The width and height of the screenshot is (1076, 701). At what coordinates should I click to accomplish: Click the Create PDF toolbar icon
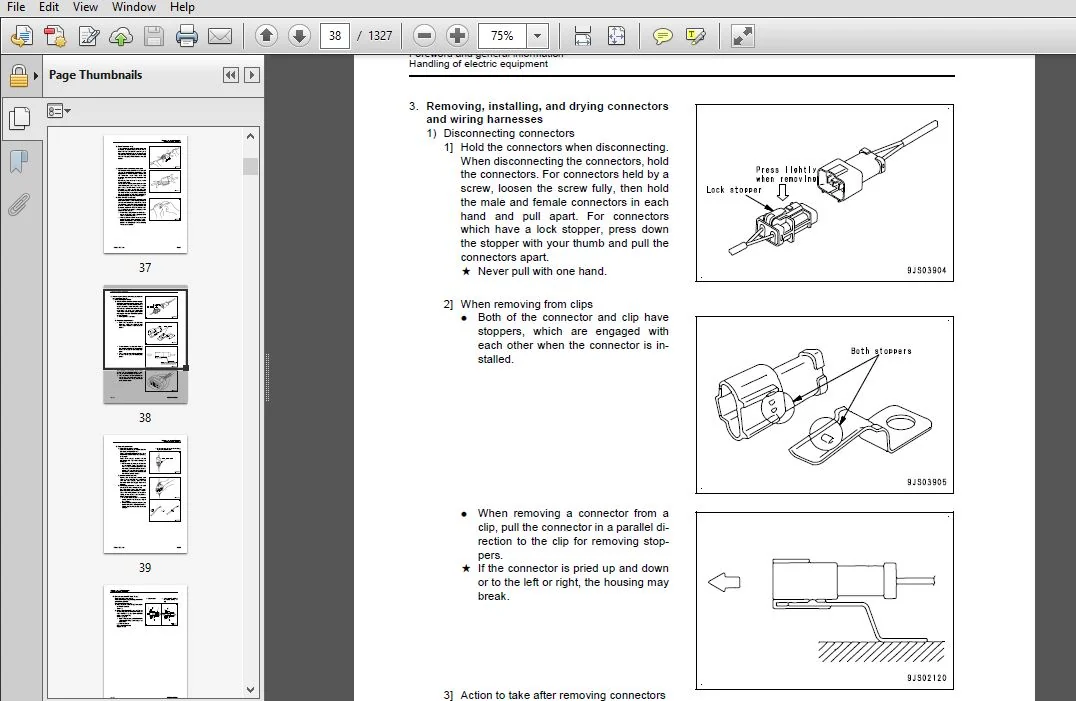(55, 36)
